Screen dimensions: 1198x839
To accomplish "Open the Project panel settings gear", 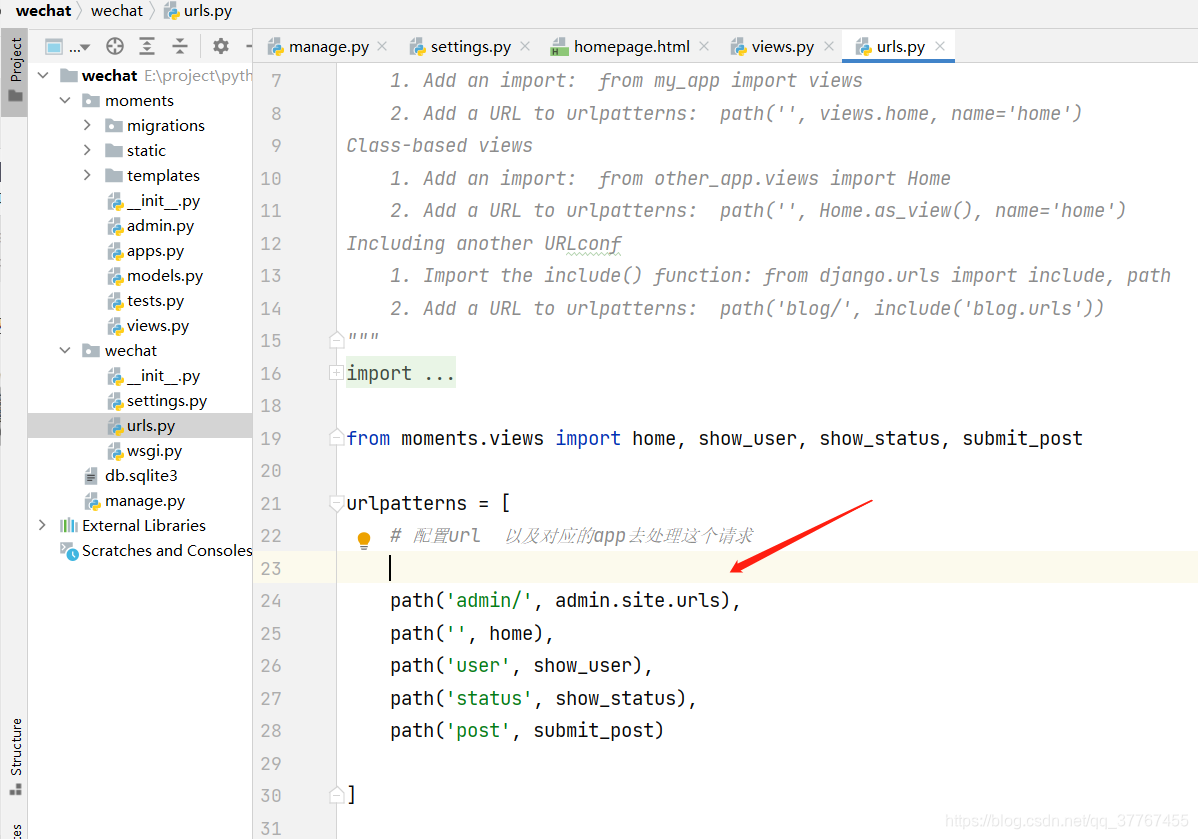I will (x=221, y=47).
